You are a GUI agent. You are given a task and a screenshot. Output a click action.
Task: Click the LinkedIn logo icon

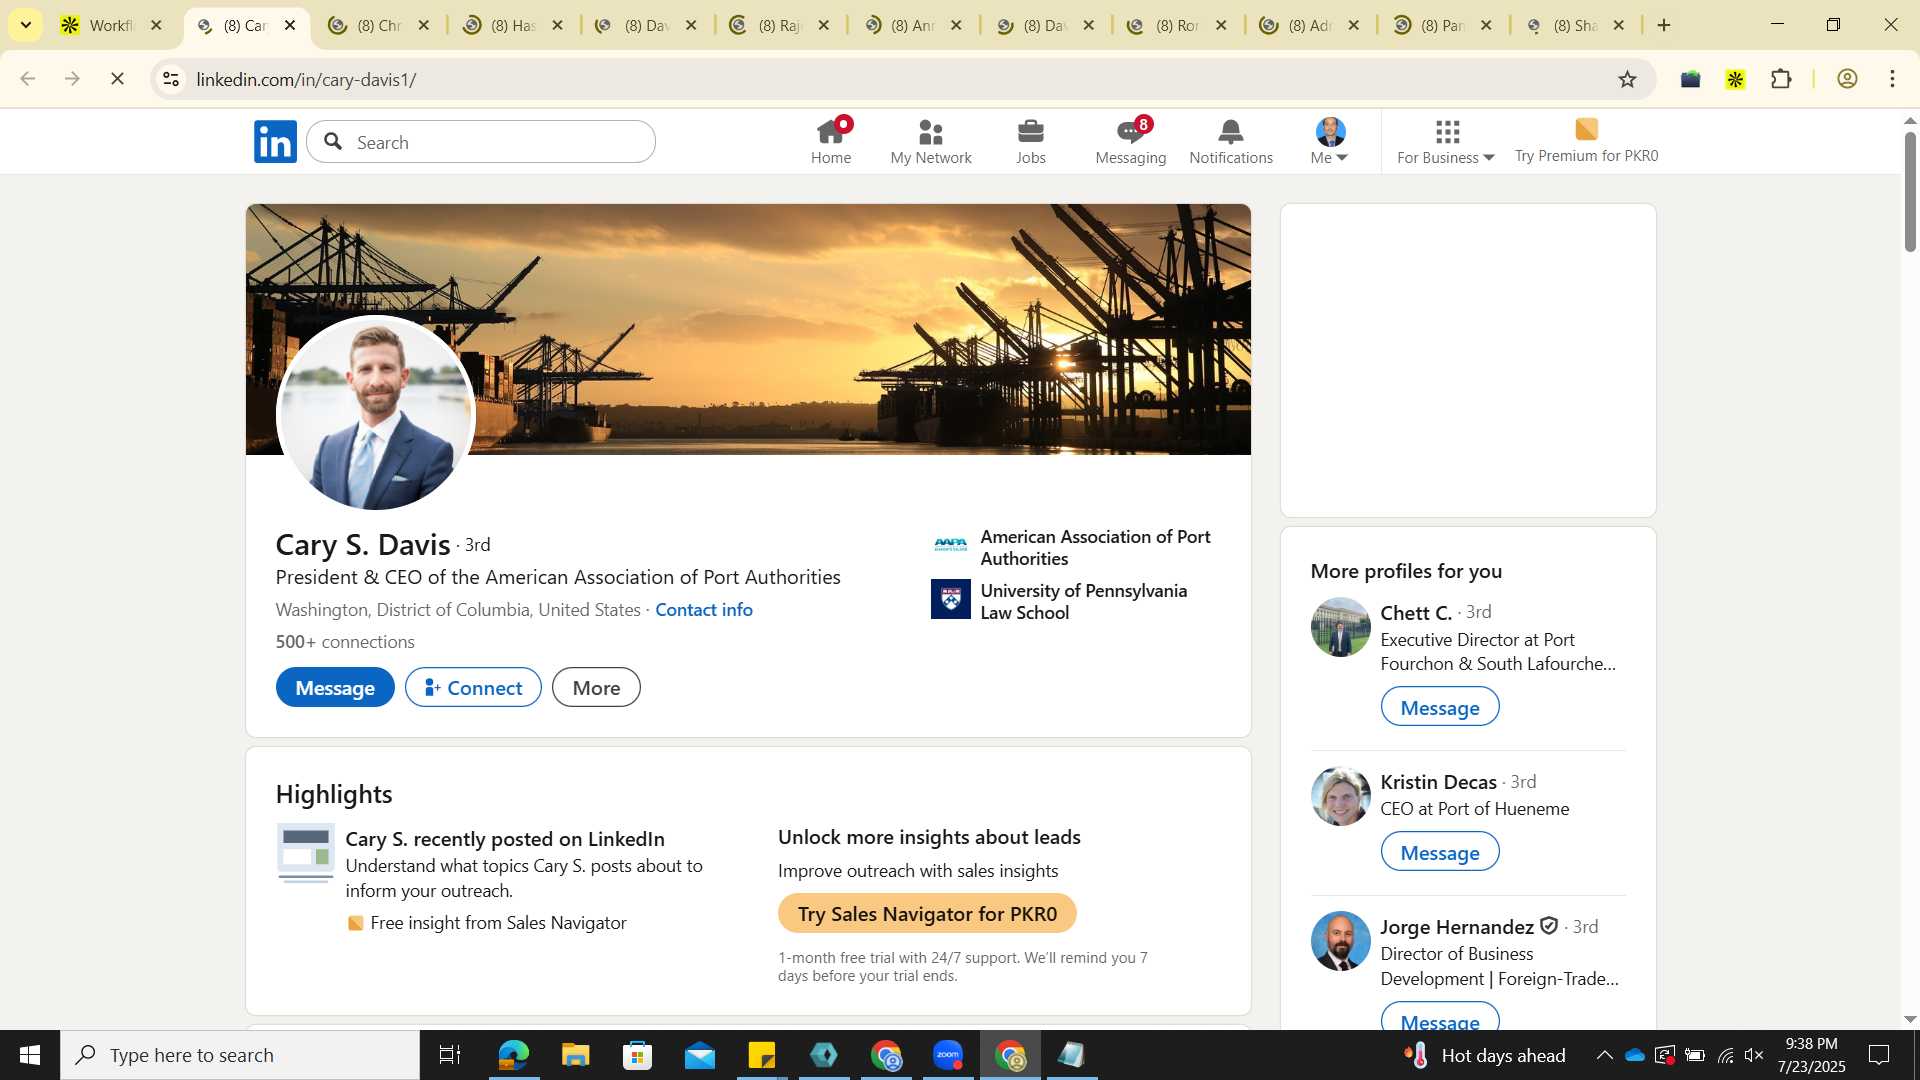pyautogui.click(x=275, y=142)
